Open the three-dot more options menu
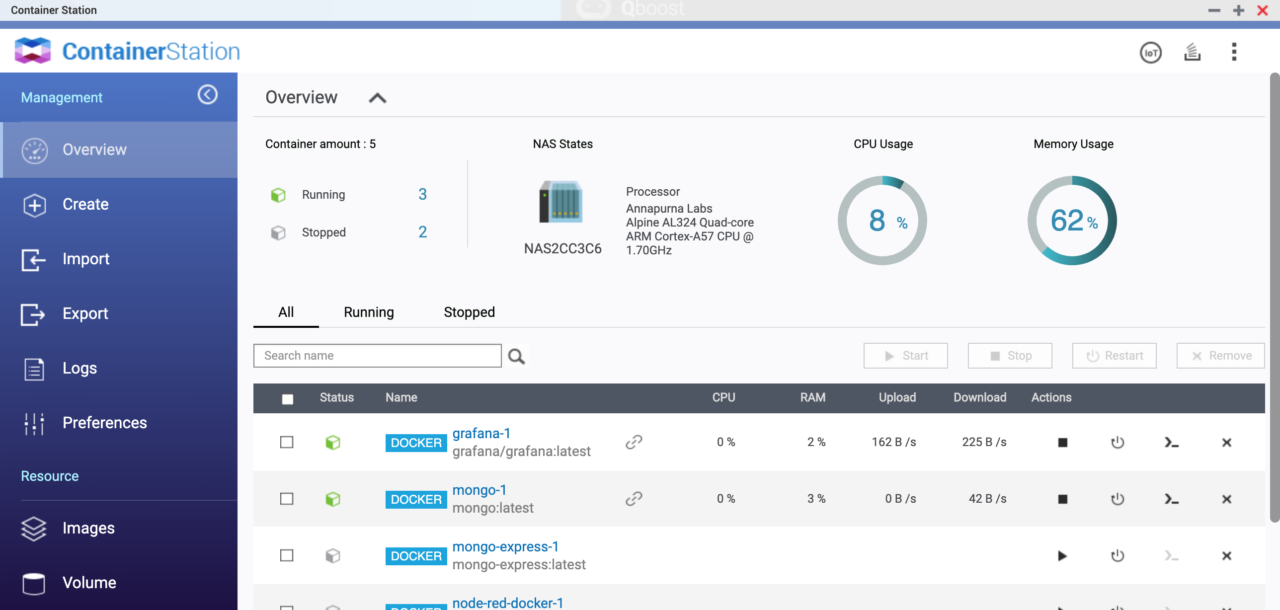This screenshot has height=610, width=1280. tap(1234, 52)
